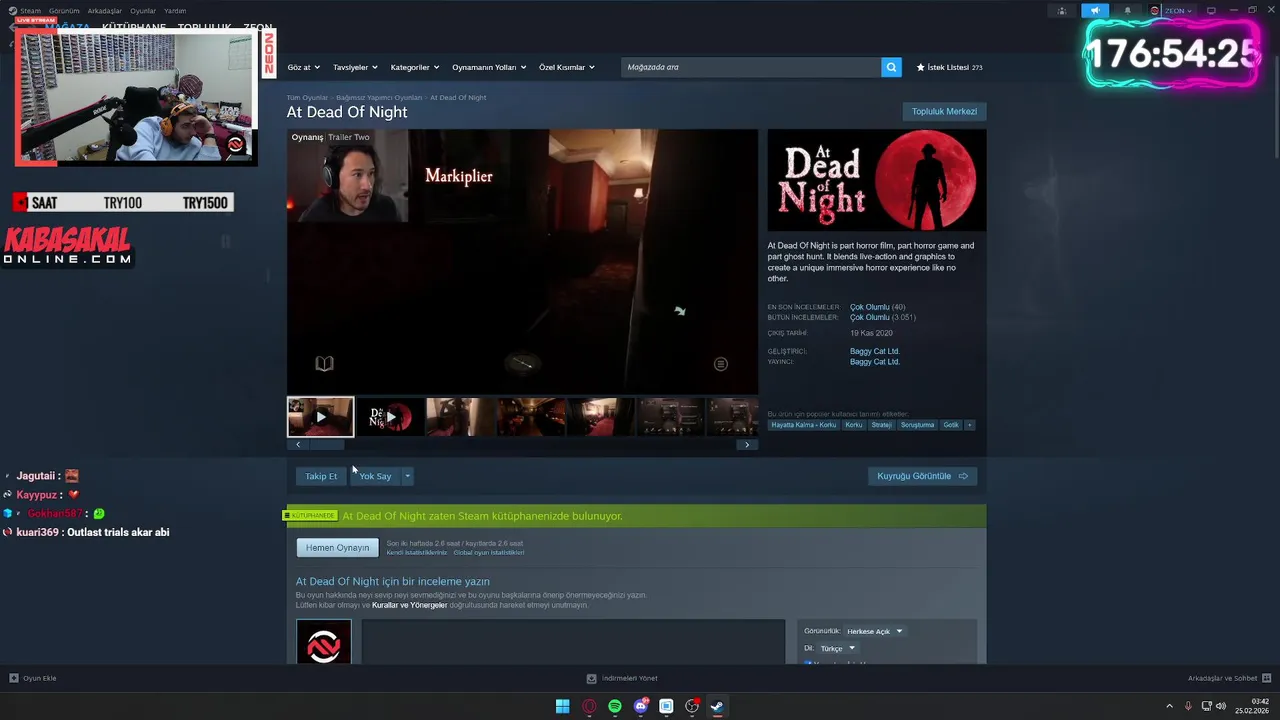Switch to Big Picture mode icon
The image size is (1280, 720).
click(x=1211, y=11)
